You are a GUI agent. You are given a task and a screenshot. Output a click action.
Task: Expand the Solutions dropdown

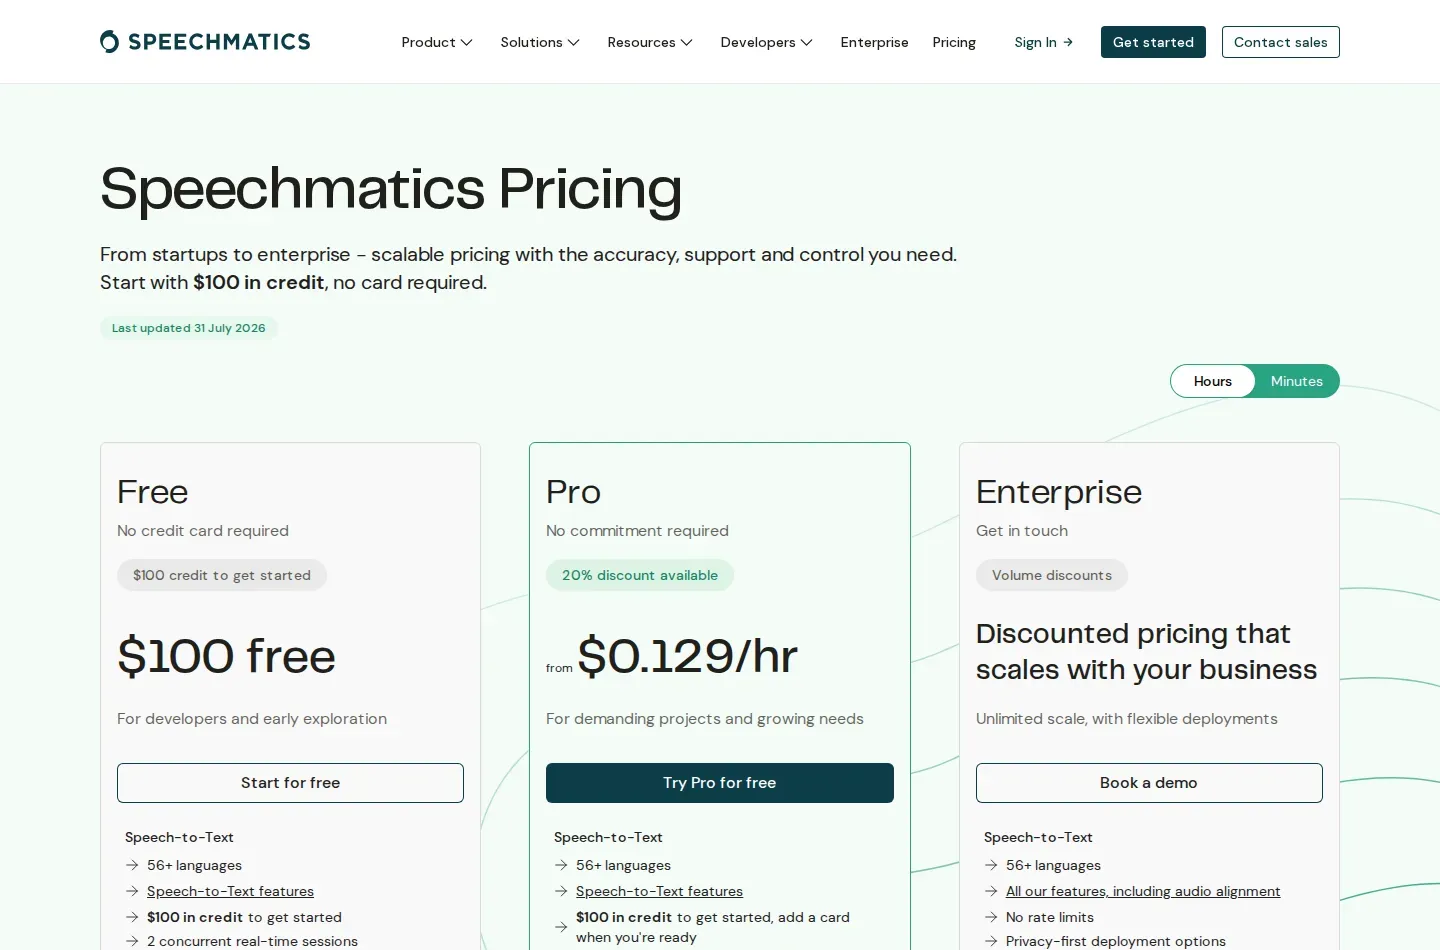tap(540, 42)
